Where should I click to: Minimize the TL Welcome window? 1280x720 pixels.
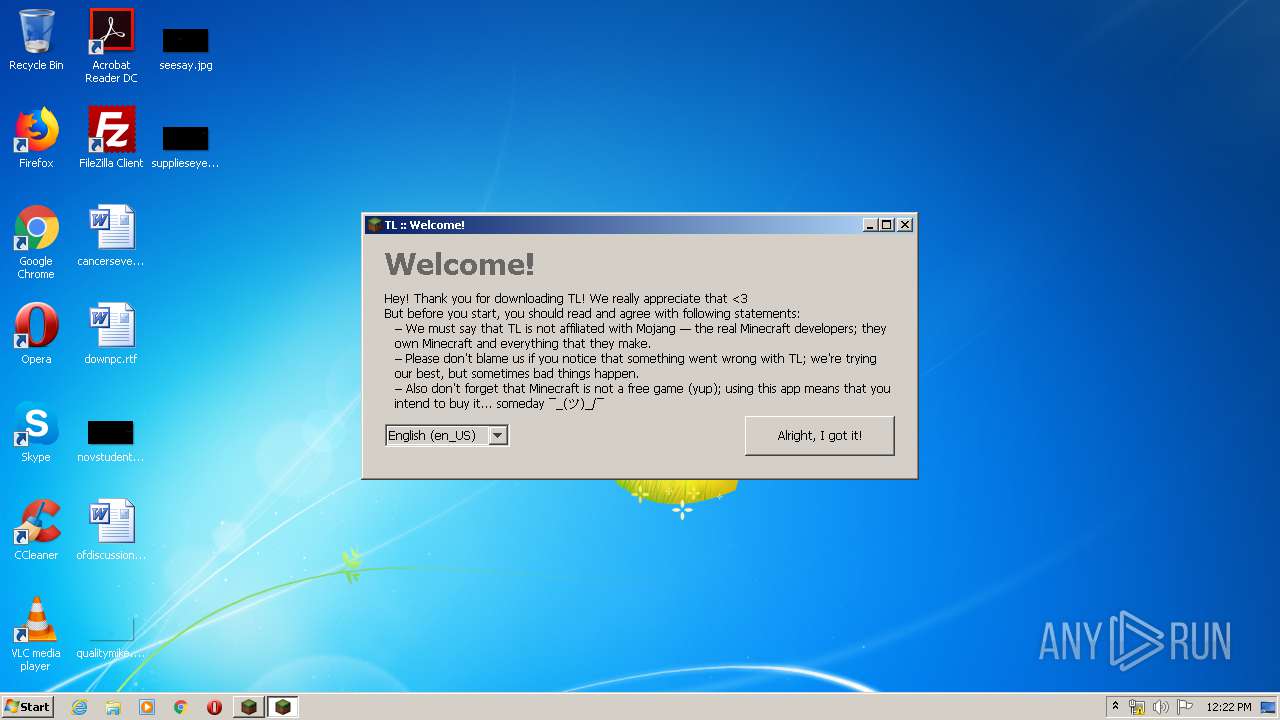(870, 225)
